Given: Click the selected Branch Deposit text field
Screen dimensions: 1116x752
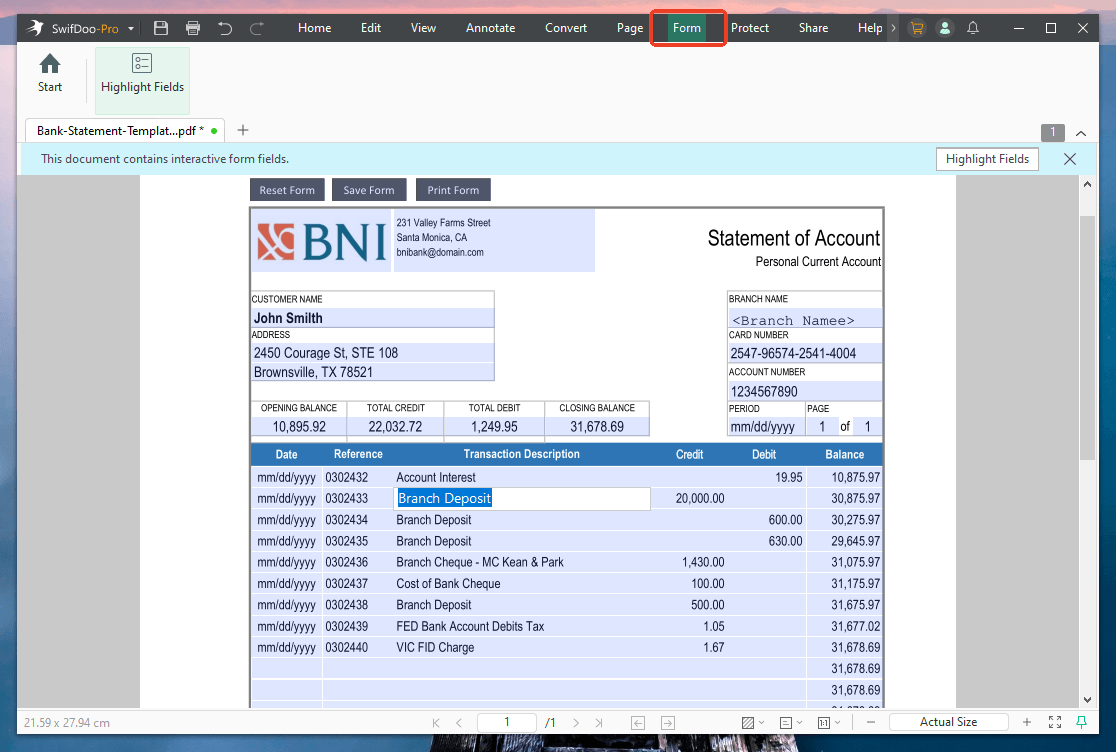Looking at the screenshot, I should (x=522, y=499).
